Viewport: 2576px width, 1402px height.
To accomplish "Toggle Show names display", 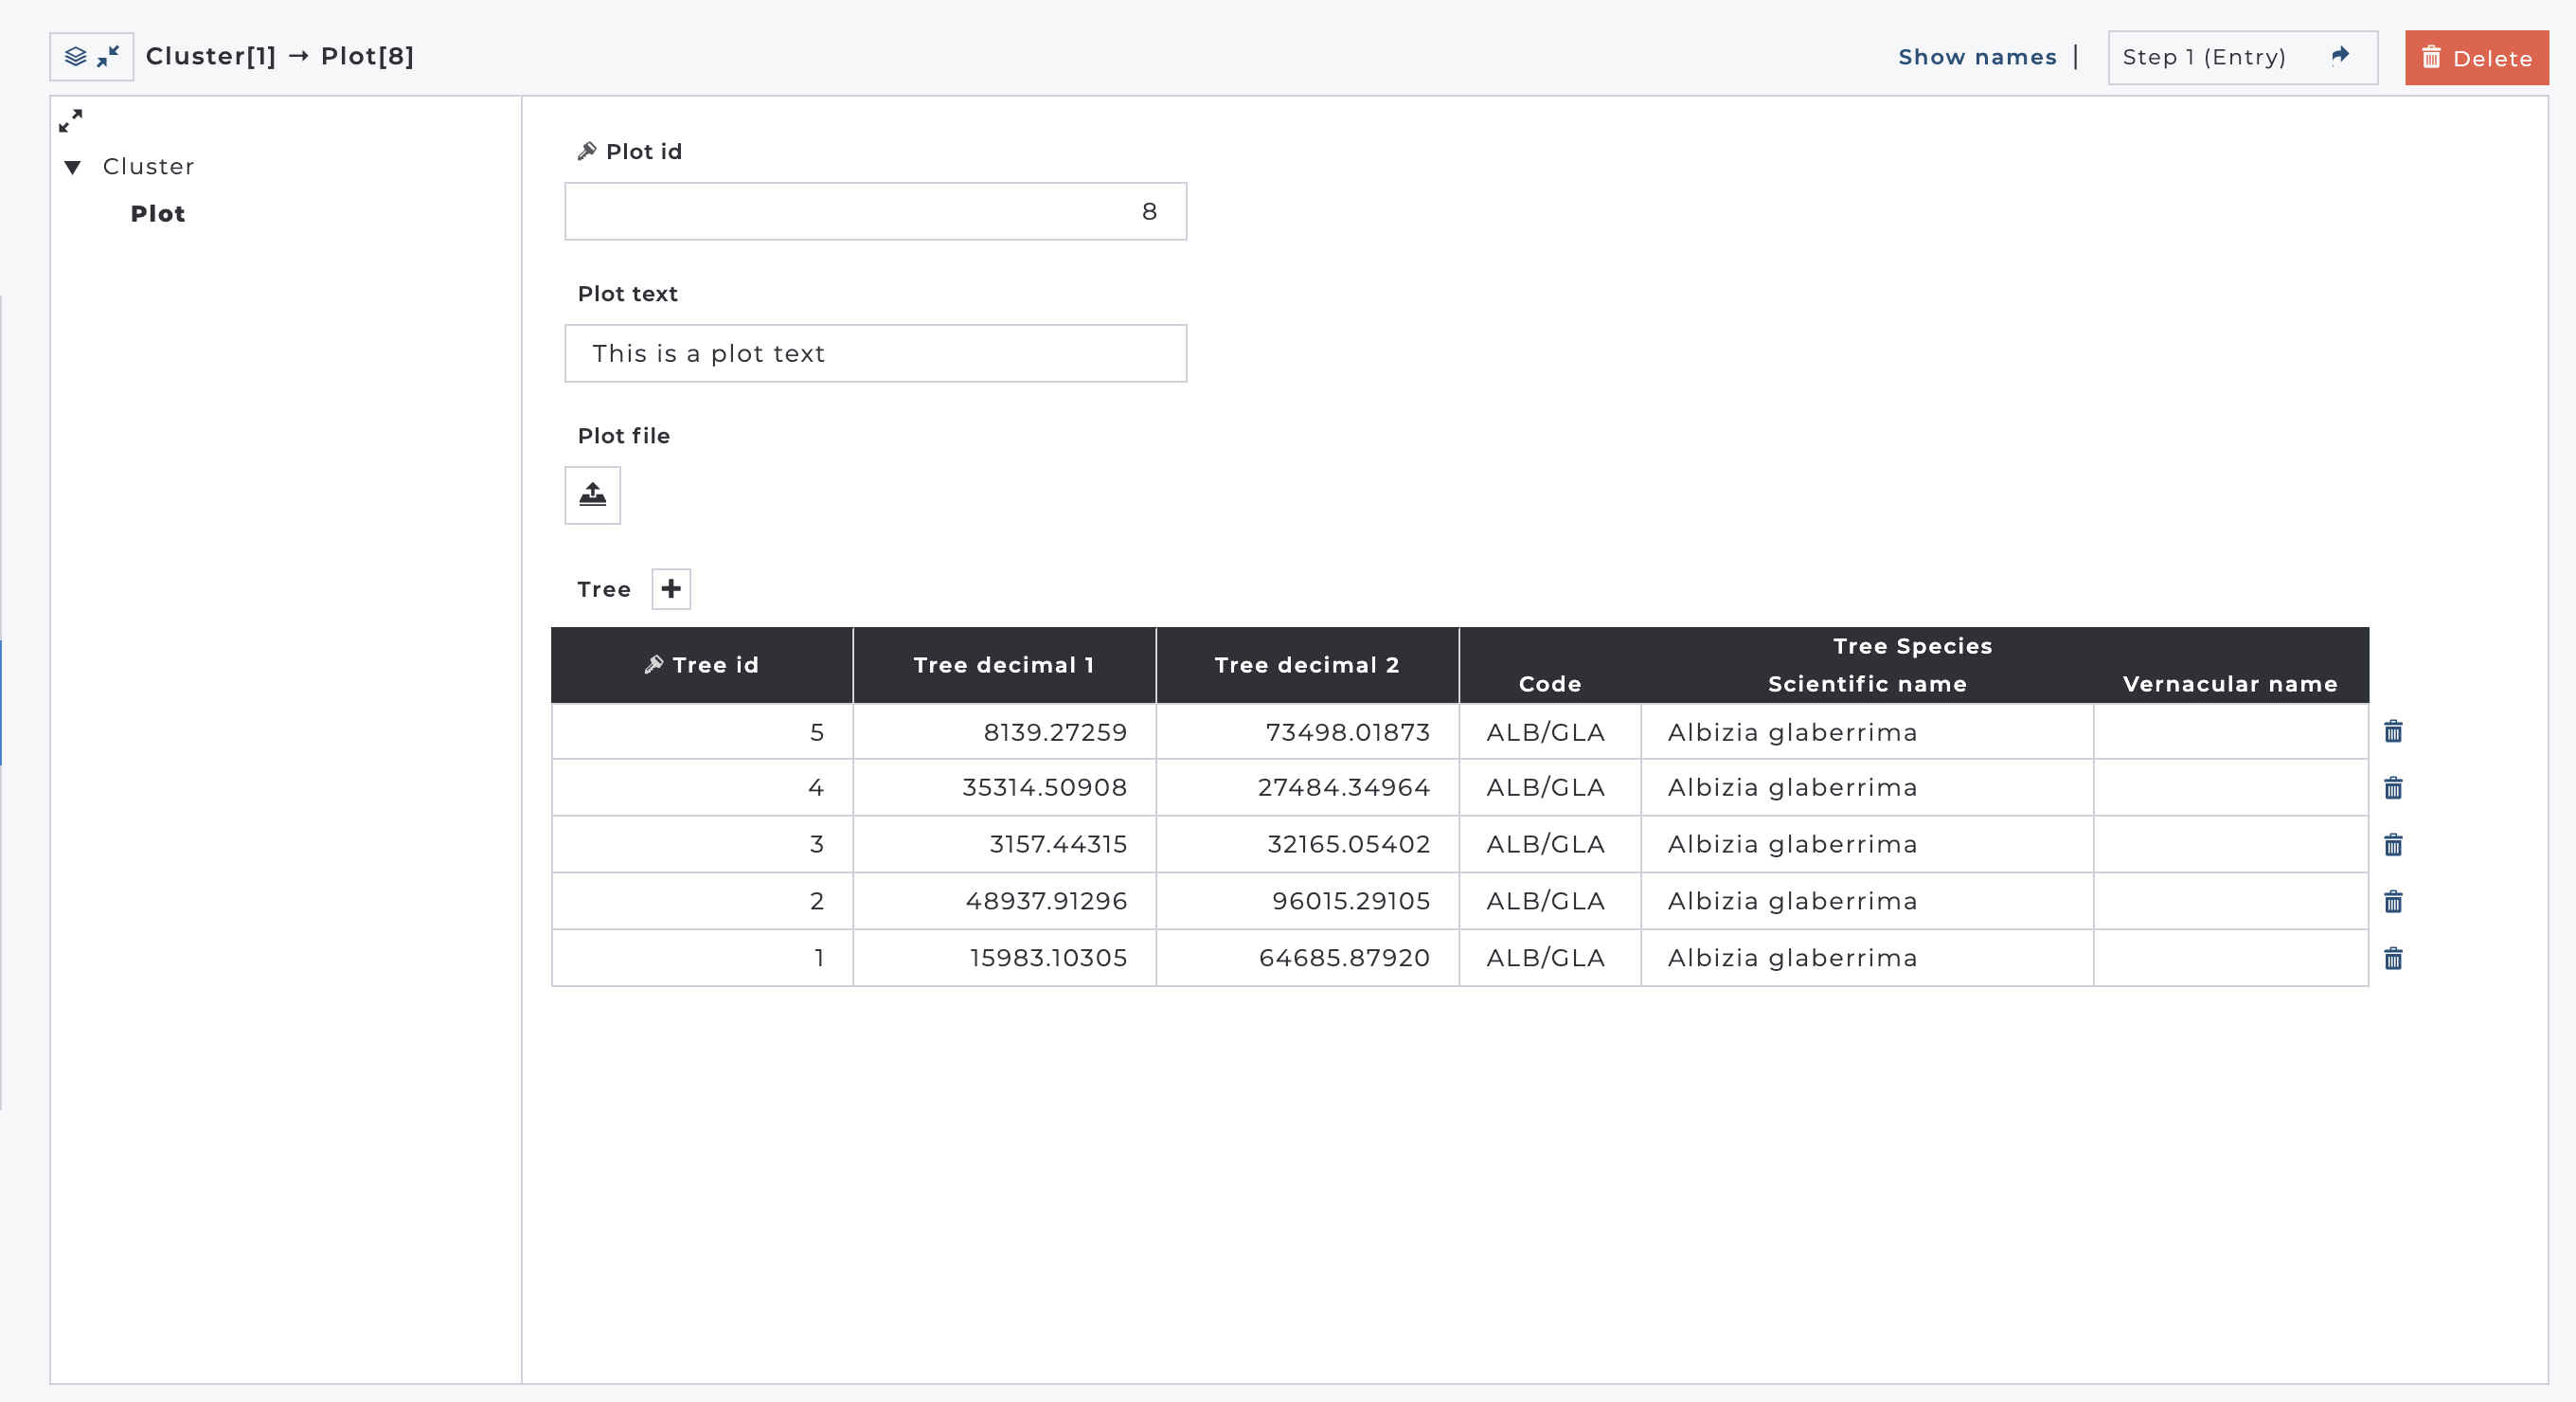I will tap(1977, 56).
